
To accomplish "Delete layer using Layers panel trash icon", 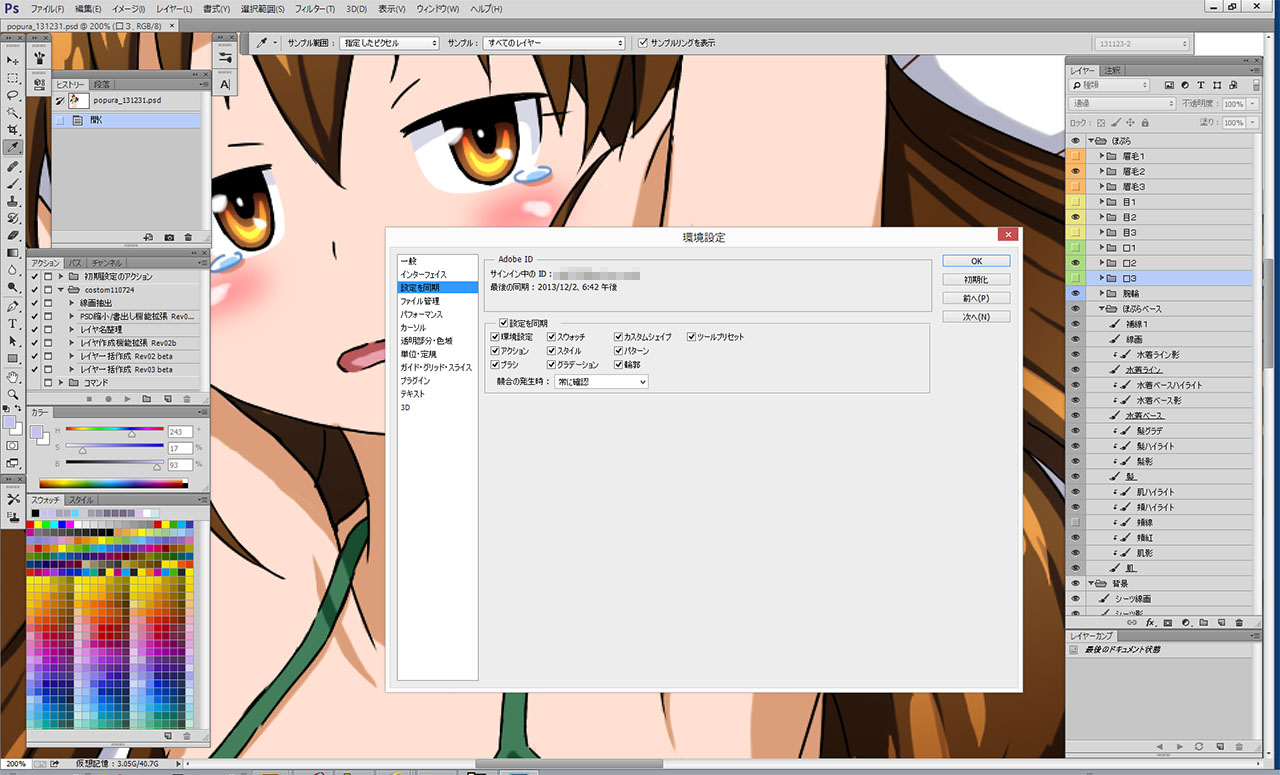I will tap(1238, 622).
